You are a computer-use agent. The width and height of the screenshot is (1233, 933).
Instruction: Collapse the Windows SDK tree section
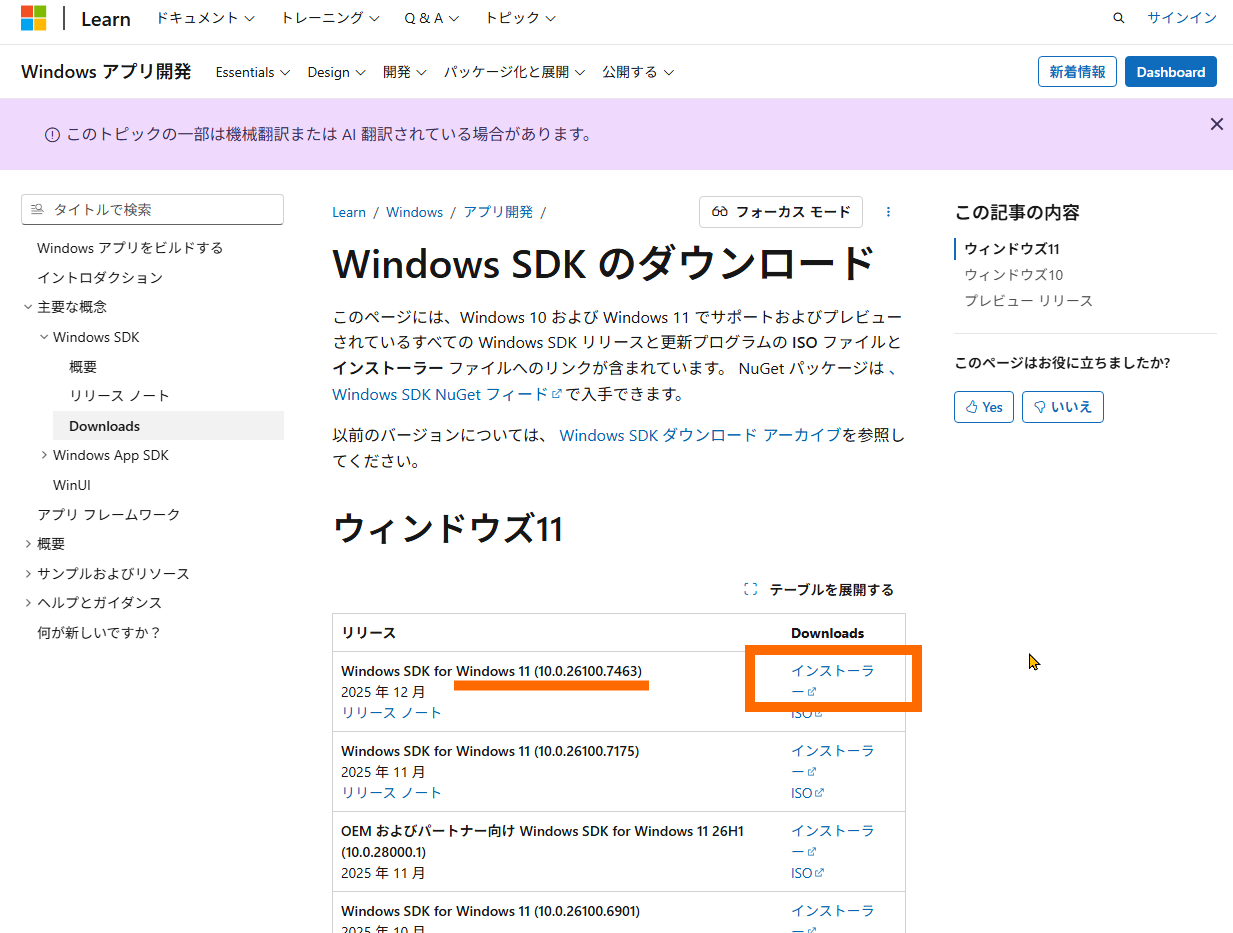(43, 336)
